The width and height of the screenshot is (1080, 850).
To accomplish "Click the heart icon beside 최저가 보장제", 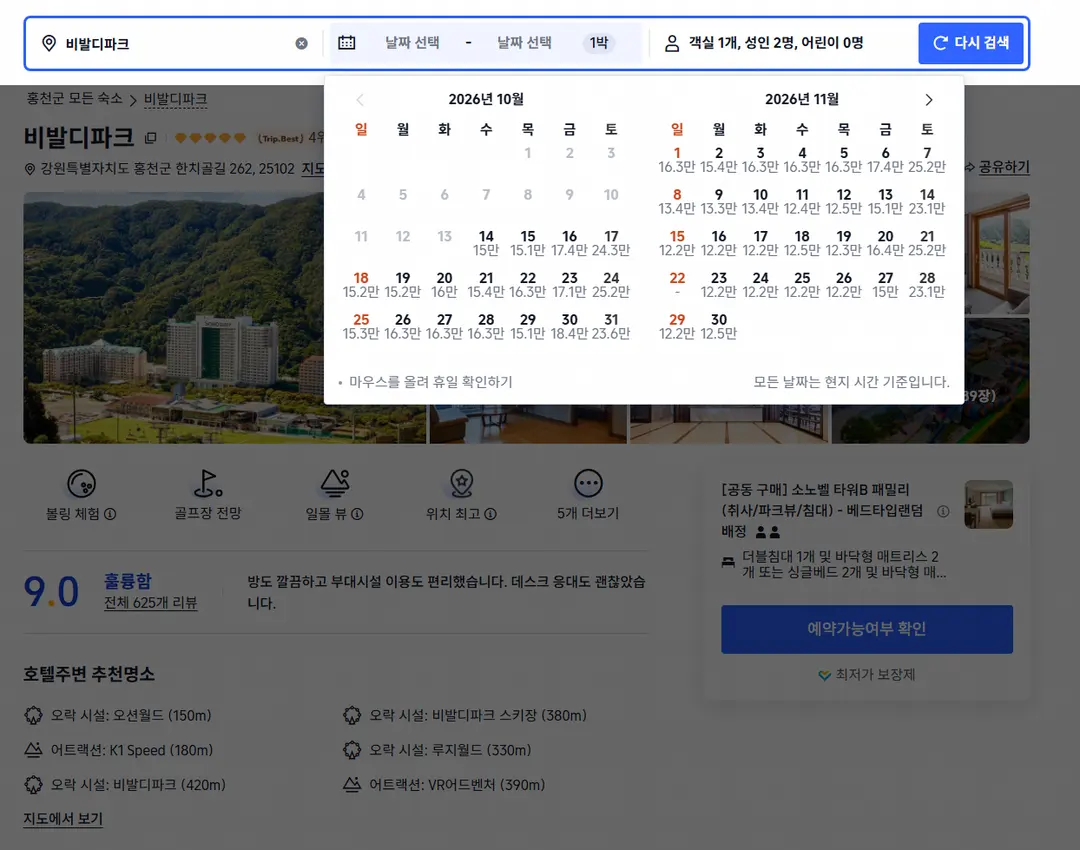I will coord(824,675).
